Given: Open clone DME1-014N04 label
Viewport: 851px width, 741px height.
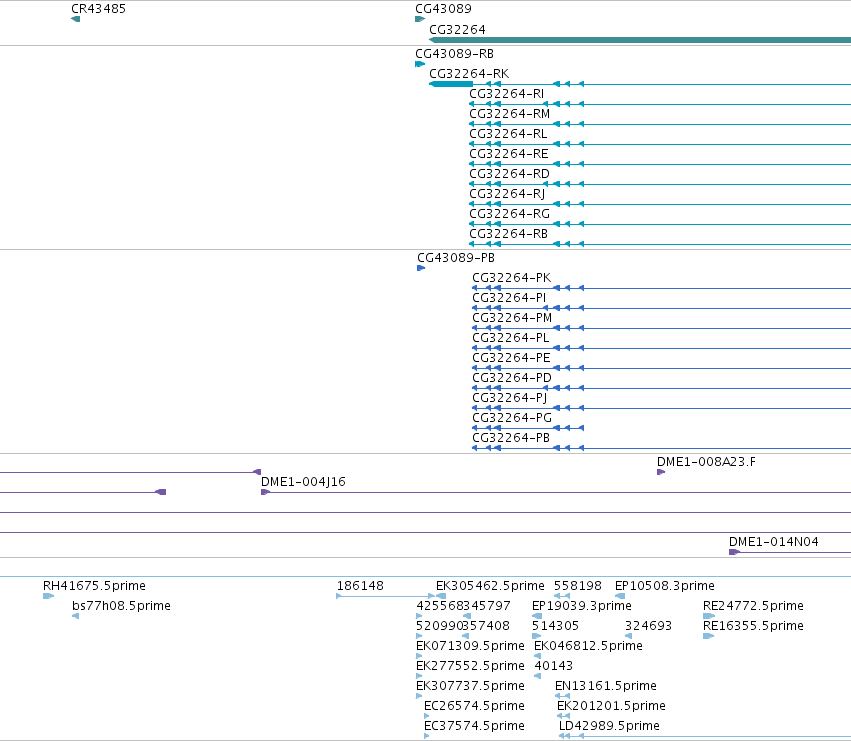Looking at the screenshot, I should pos(773,542).
